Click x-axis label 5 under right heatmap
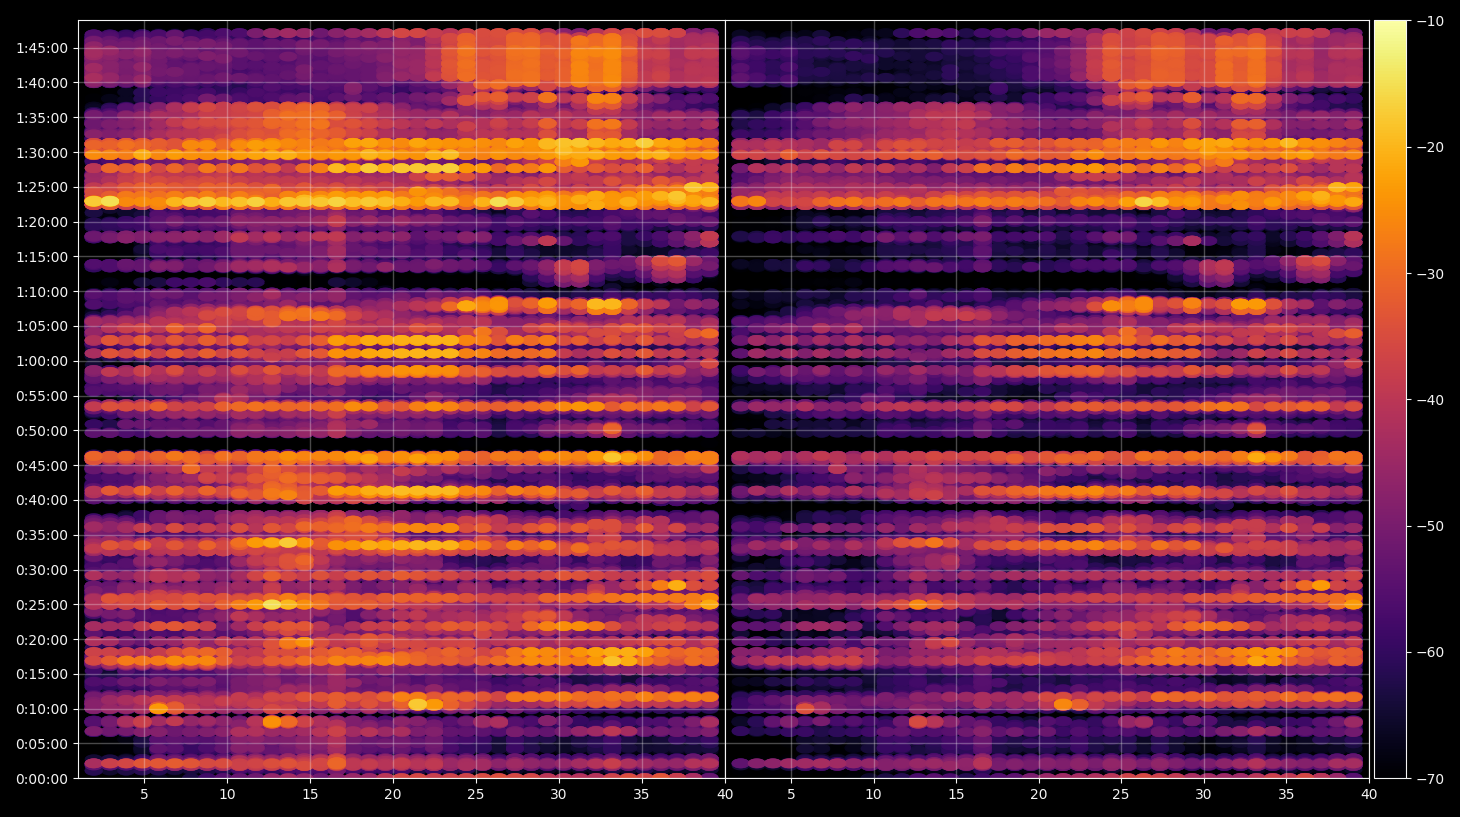 tap(791, 795)
